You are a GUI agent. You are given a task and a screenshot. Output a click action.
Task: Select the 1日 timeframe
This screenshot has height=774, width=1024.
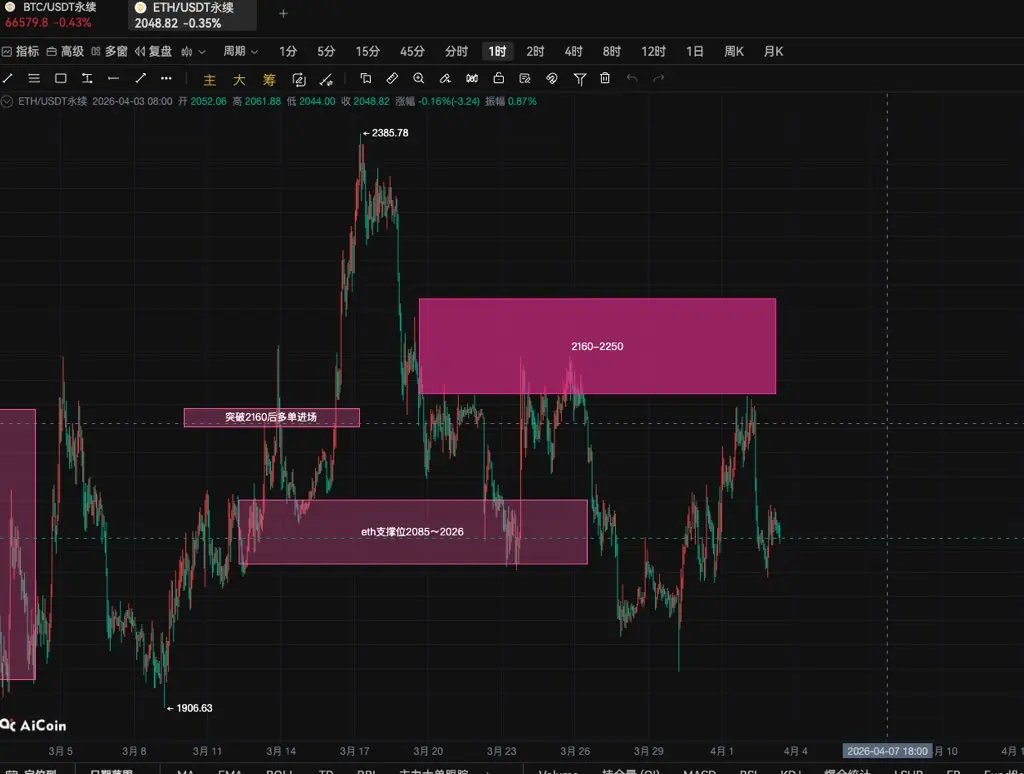[695, 51]
